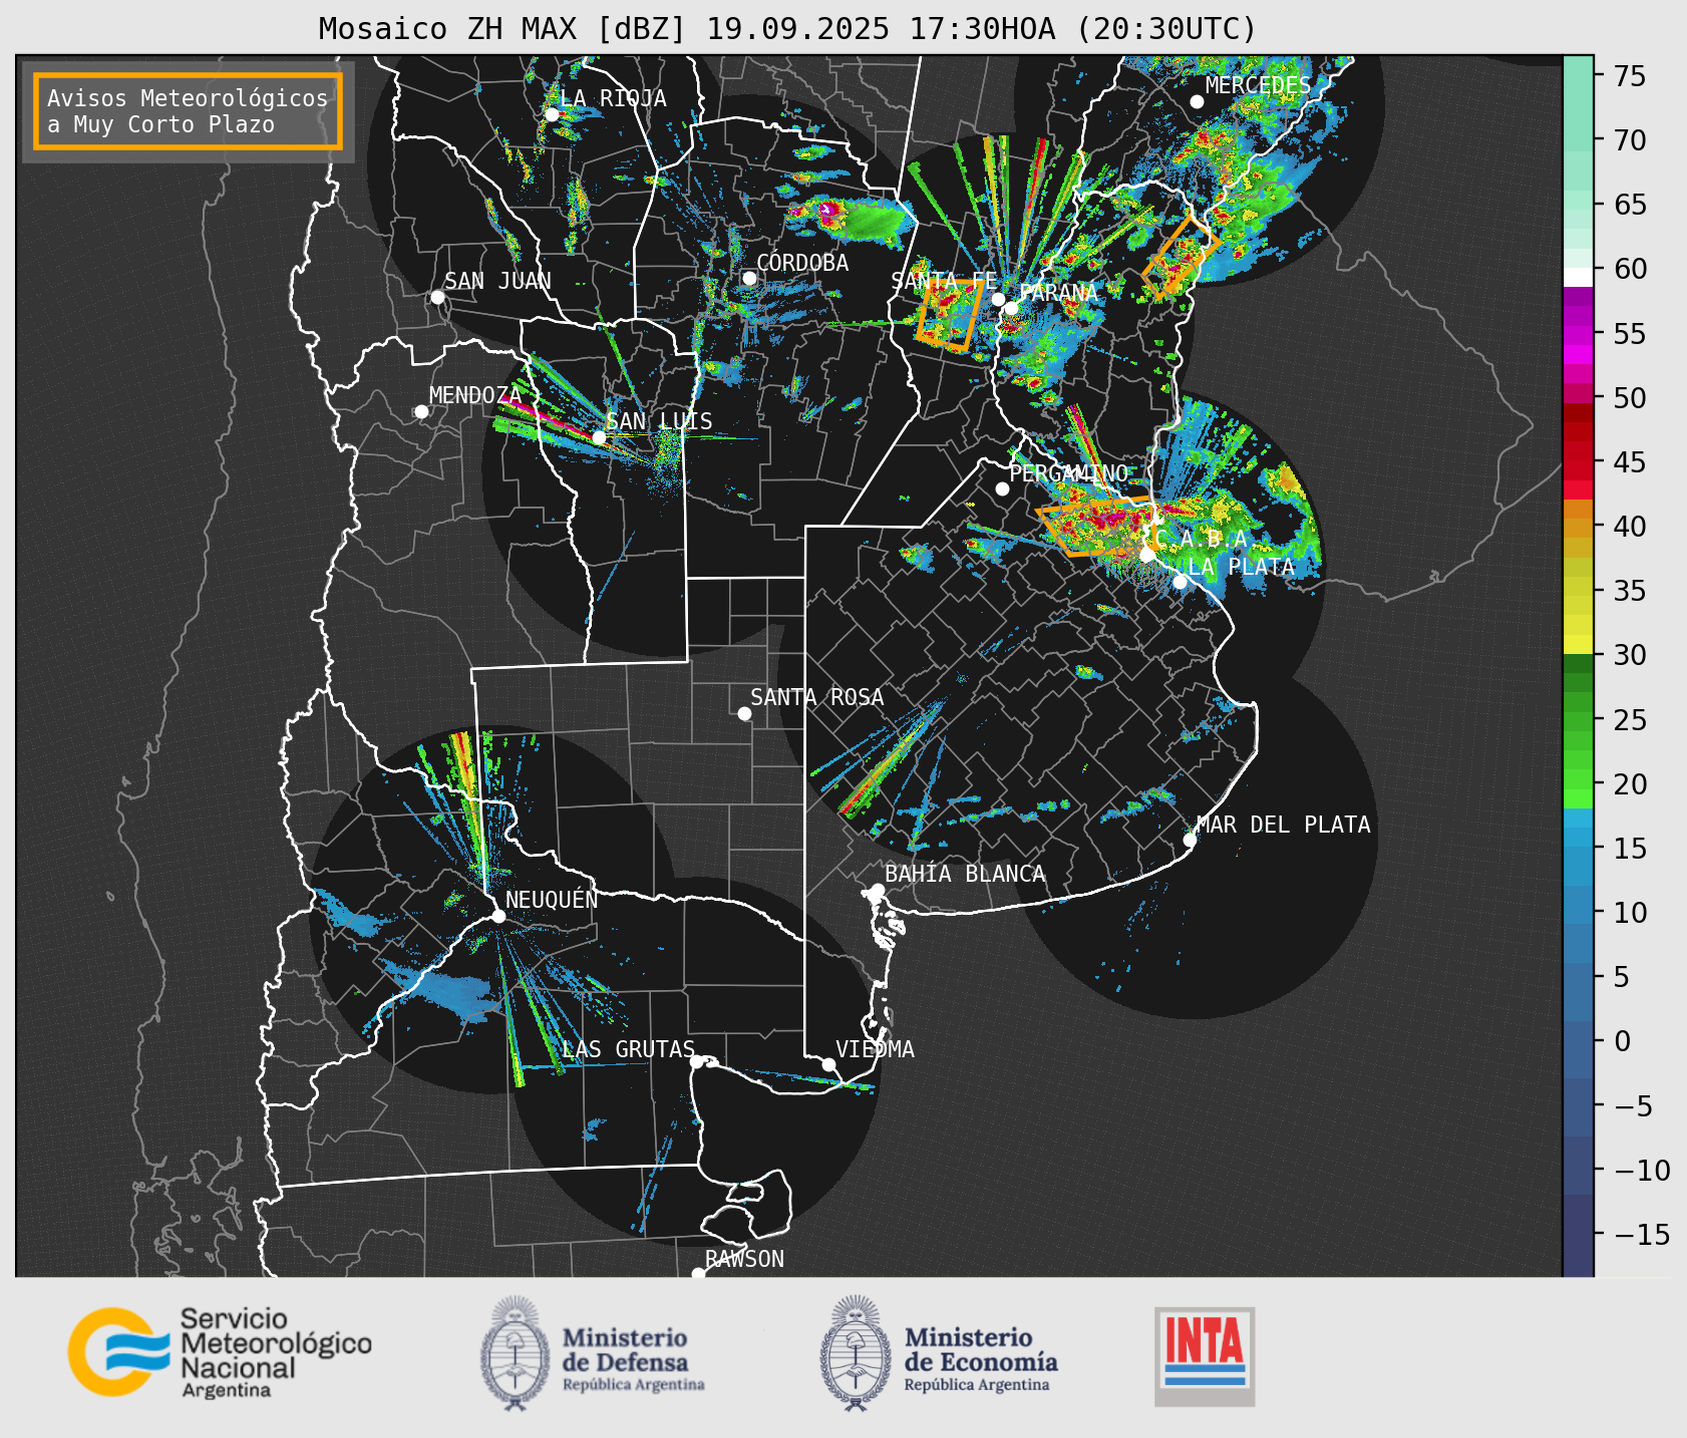Screen dimensions: 1687x1438
Task: Click the 'SANTA FE' city label
Action: [943, 281]
